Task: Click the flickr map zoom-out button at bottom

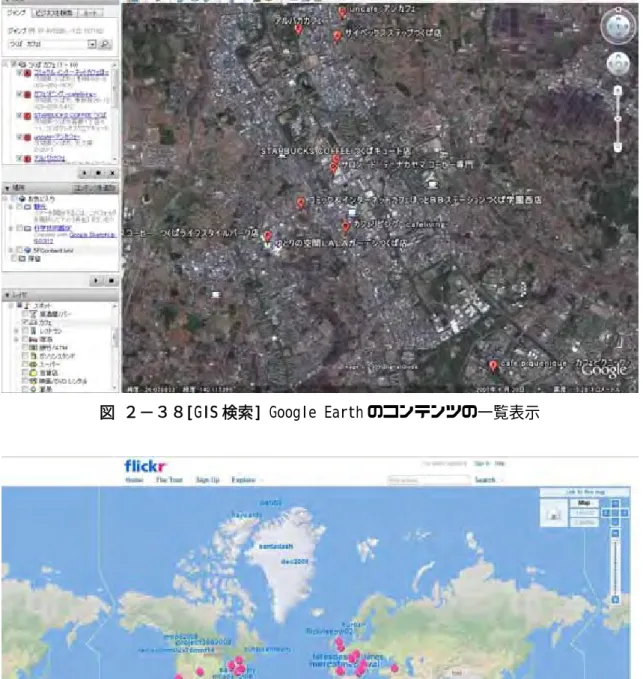Action: [615, 600]
